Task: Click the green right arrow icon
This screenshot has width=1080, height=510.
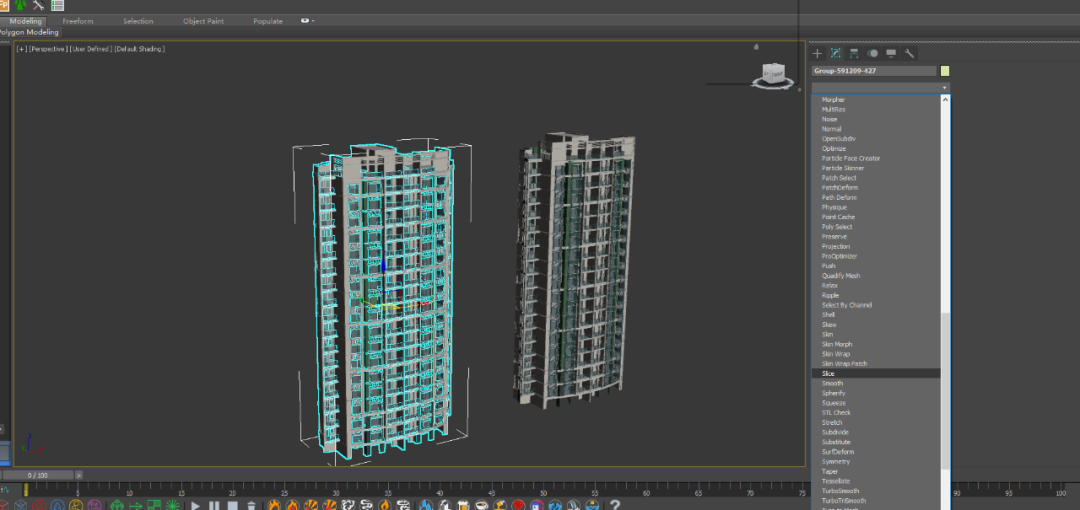Action: pyautogui.click(x=136, y=506)
